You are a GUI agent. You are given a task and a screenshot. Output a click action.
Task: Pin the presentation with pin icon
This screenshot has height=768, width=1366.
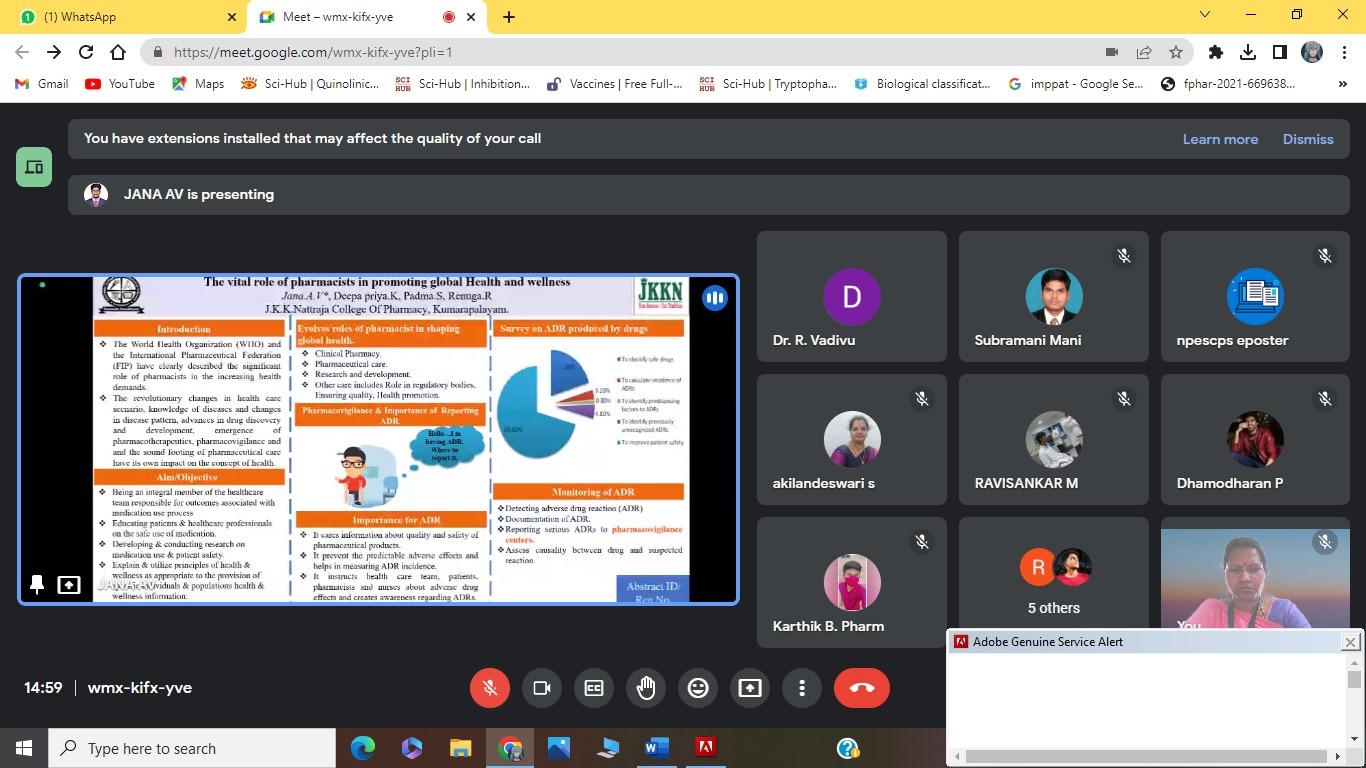coord(37,585)
